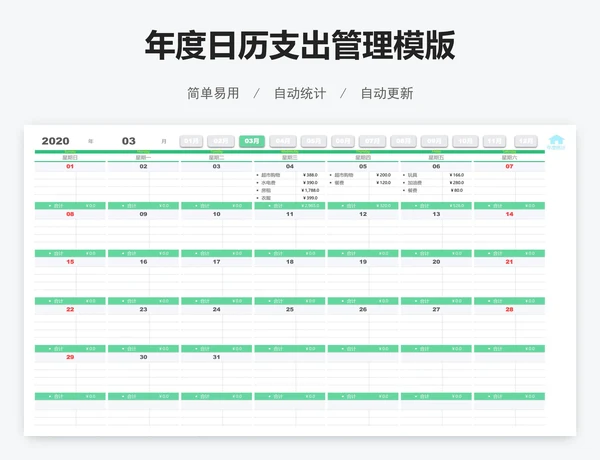Click the ¥2,965.0 total for day 04
The width and height of the screenshot is (600, 460).
tap(310, 206)
